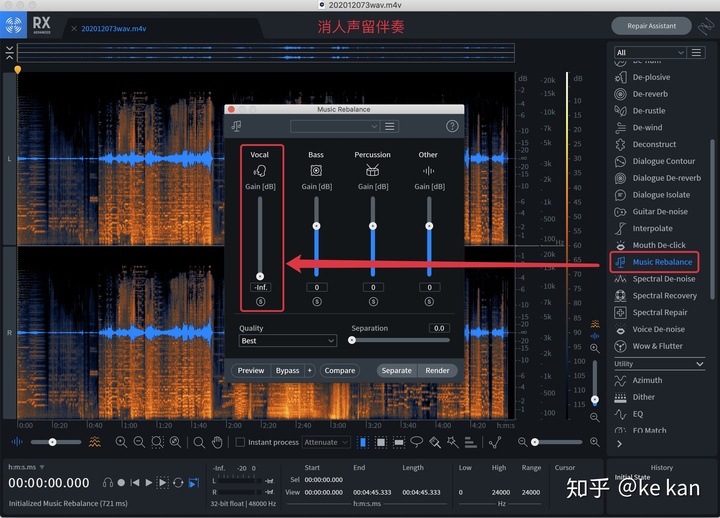This screenshot has width=720, height=518.
Task: Zoom in horizontally with magnifier plus
Action: pos(595,442)
